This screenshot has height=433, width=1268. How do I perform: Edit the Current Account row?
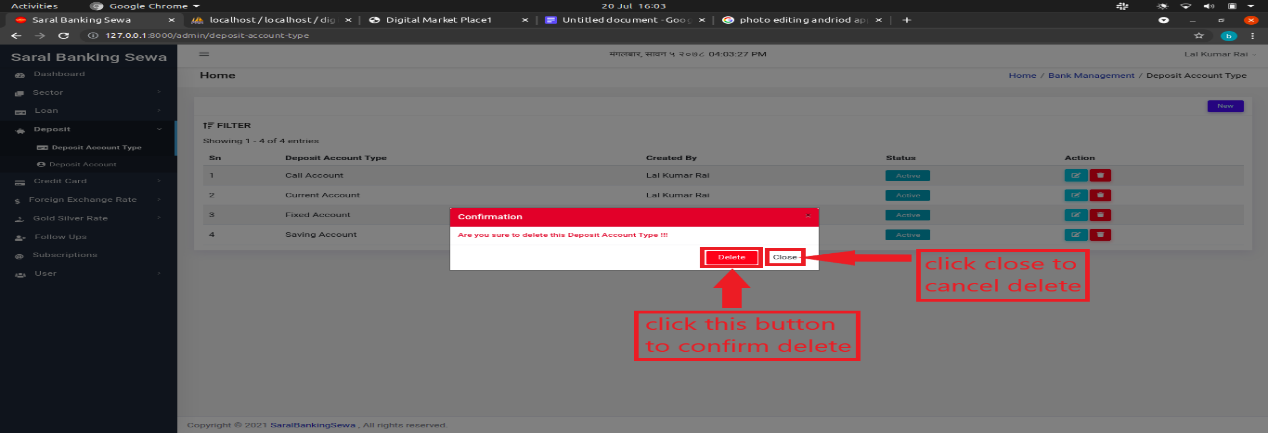click(x=1076, y=195)
